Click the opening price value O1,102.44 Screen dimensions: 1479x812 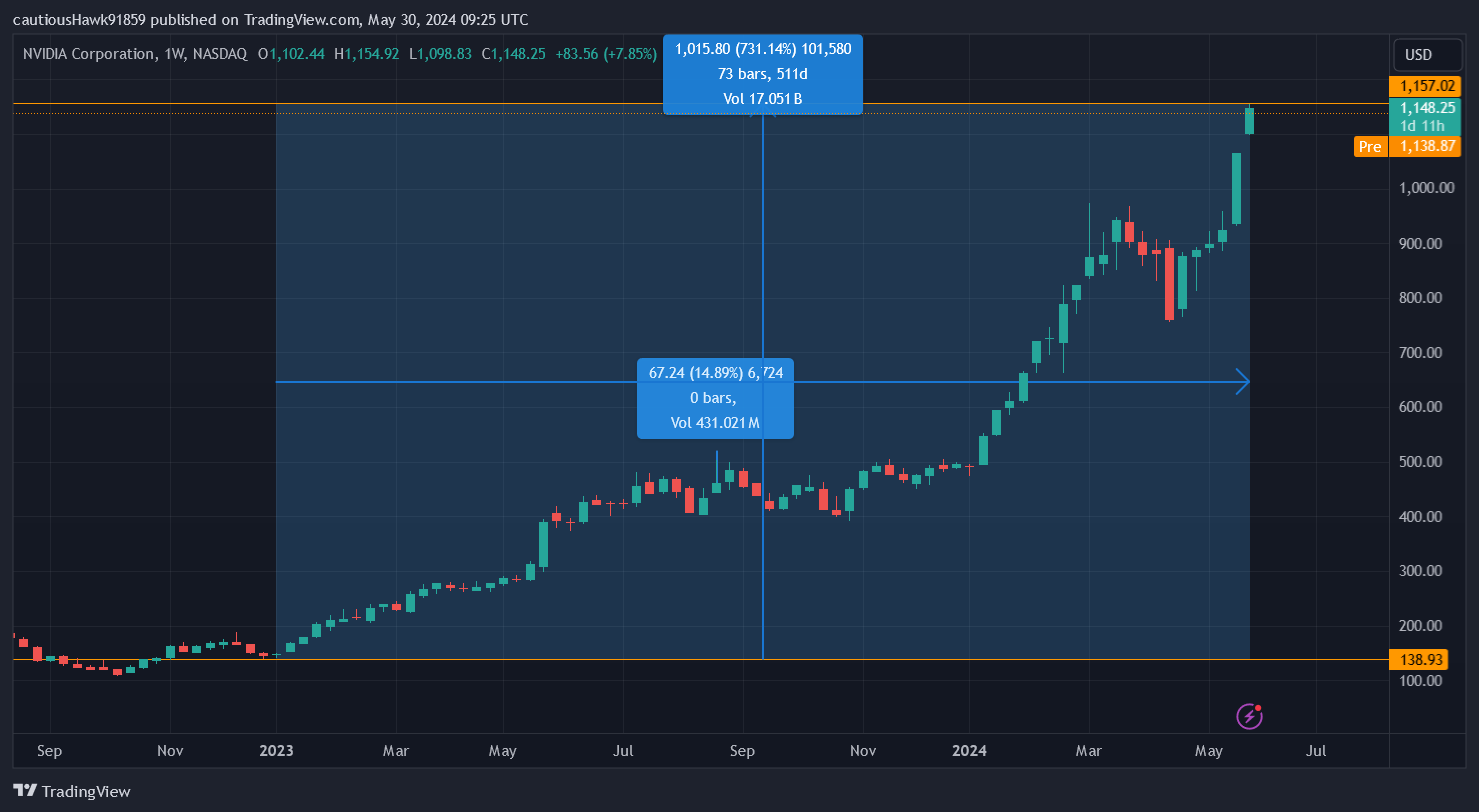point(293,54)
